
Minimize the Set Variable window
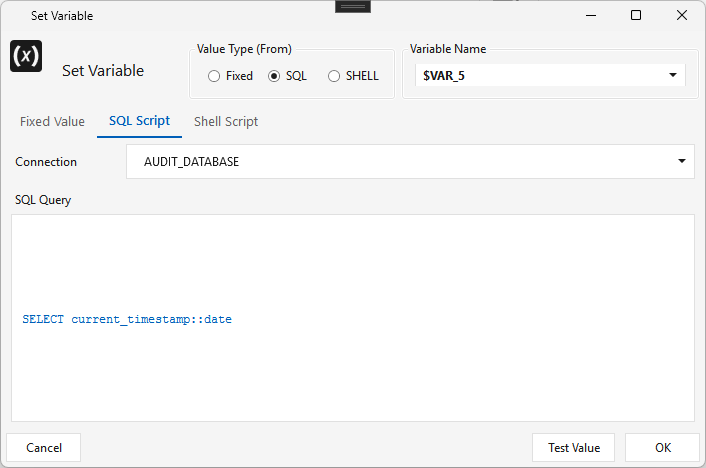591,16
